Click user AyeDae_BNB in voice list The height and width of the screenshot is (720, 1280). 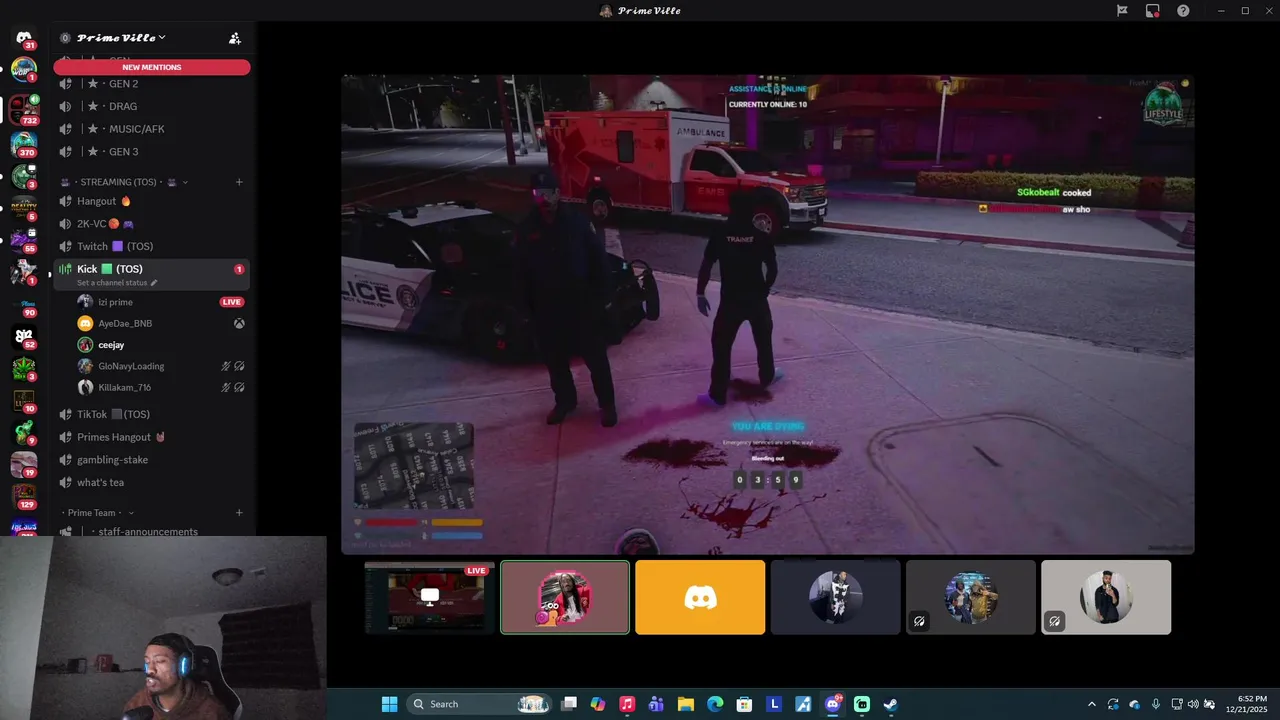pyautogui.click(x=160, y=323)
